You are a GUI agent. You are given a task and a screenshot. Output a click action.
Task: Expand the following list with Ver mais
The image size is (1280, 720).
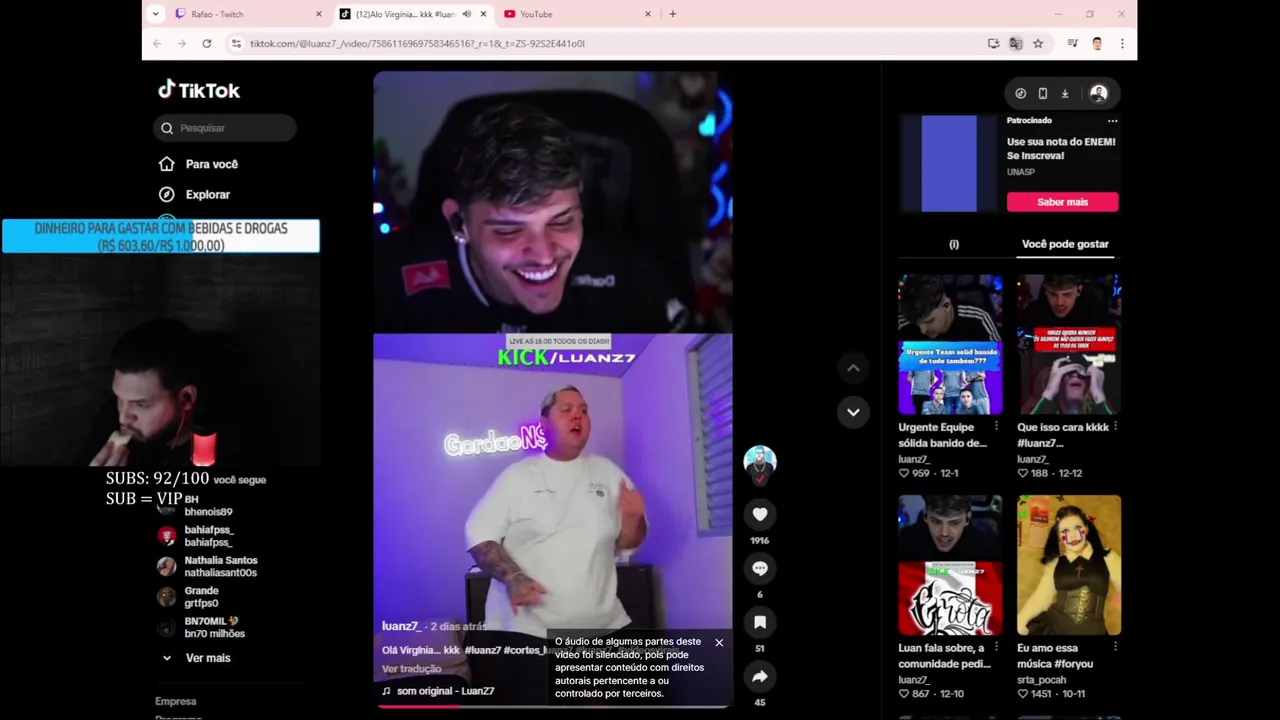pyautogui.click(x=196, y=658)
